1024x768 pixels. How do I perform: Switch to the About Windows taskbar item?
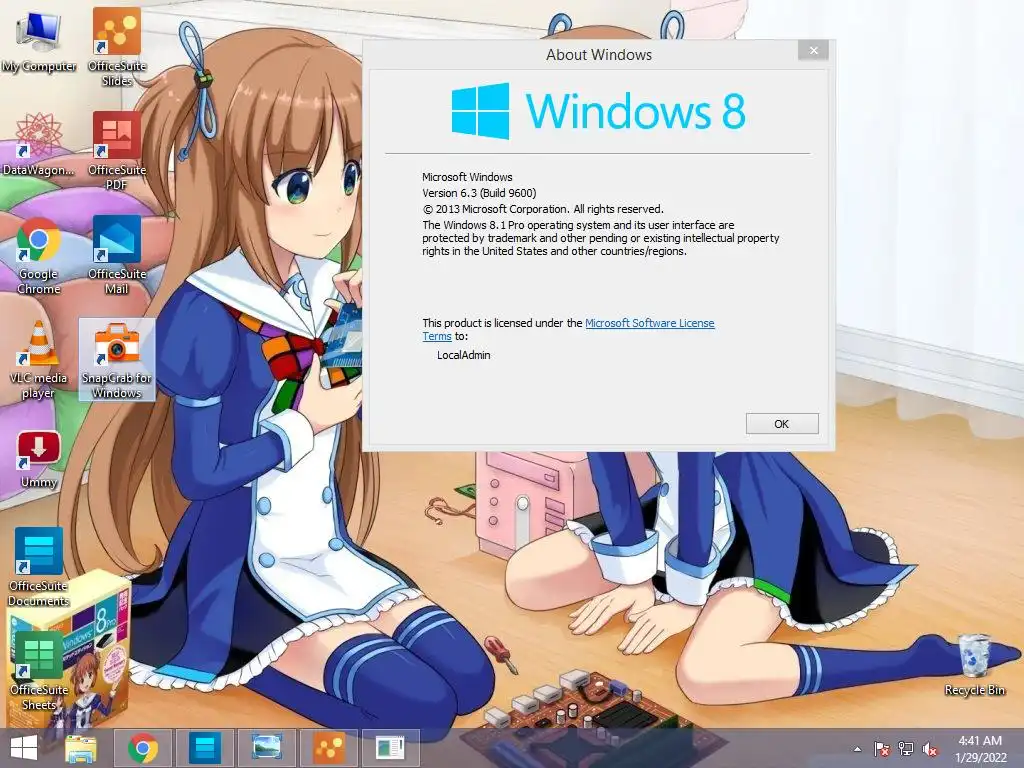(x=391, y=748)
